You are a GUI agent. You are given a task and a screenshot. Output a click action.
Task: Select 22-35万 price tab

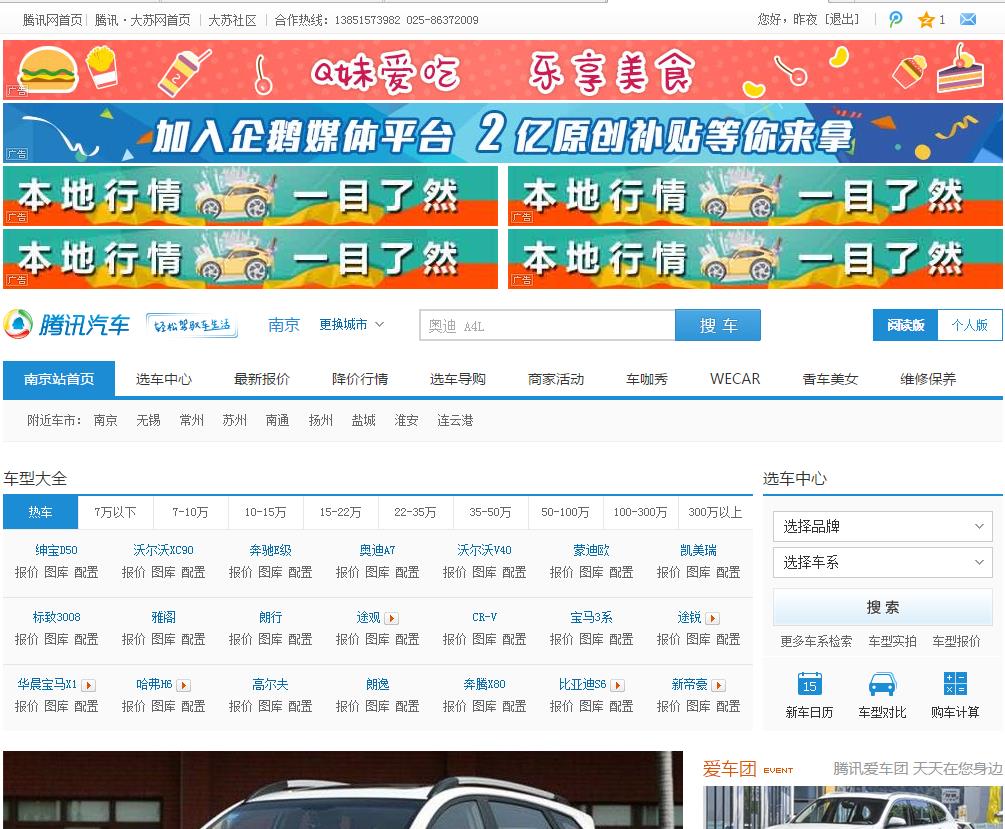click(415, 512)
